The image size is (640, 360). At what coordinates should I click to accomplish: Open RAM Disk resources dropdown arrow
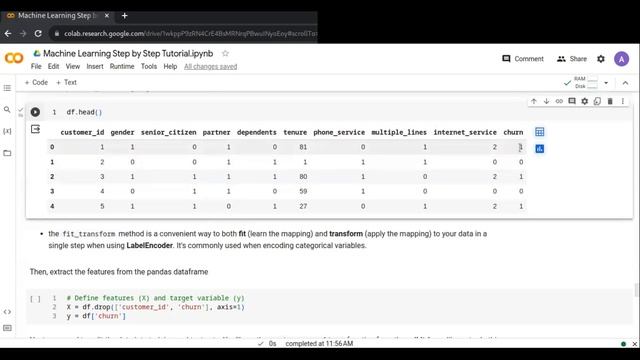(x=606, y=83)
